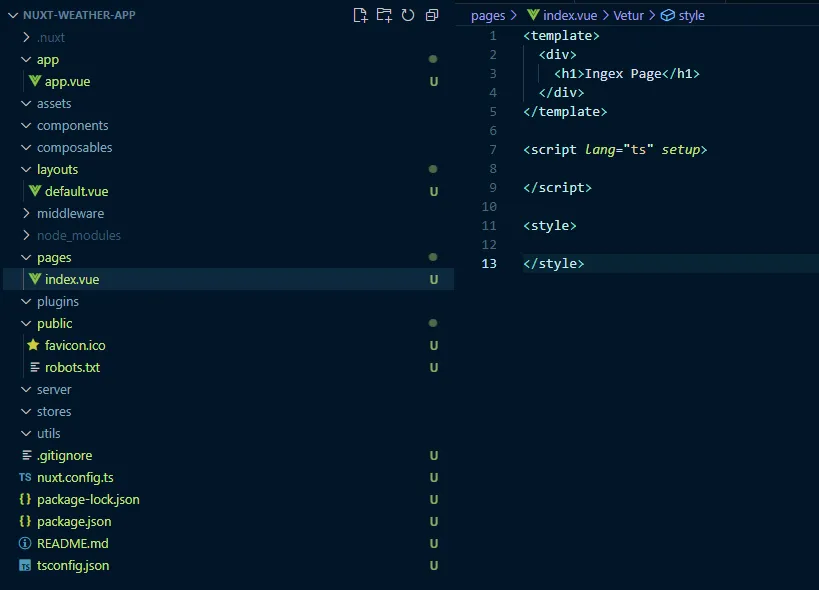The image size is (819, 590).
Task: Collapse the composables folder chevron
Action: click(26, 147)
